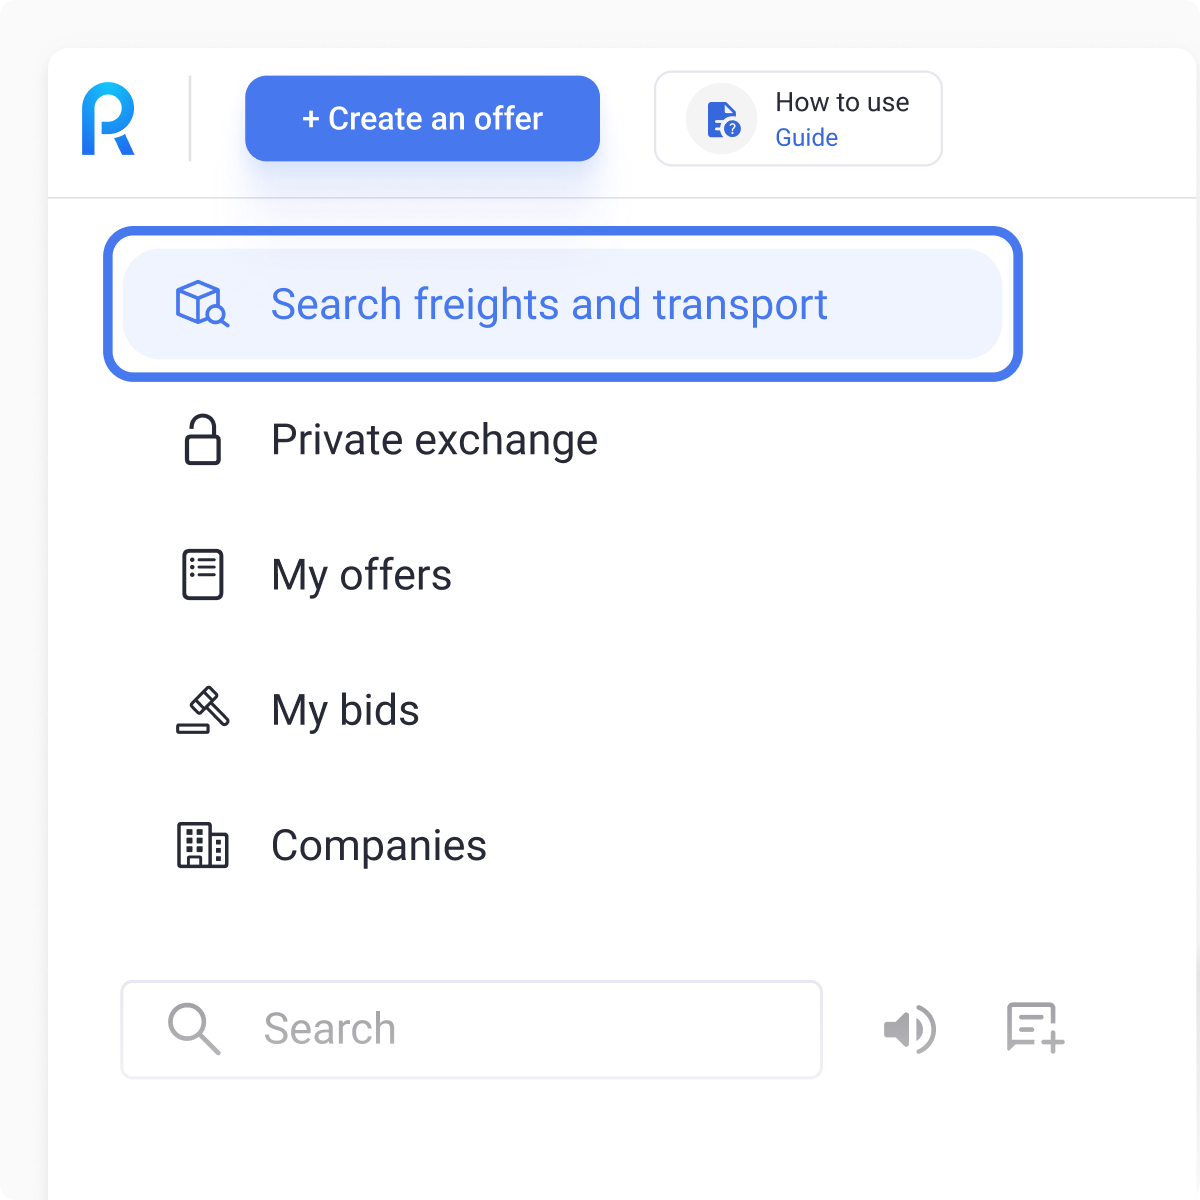Click the guide document question icon
Viewport: 1200px width, 1200px height.
(722, 119)
